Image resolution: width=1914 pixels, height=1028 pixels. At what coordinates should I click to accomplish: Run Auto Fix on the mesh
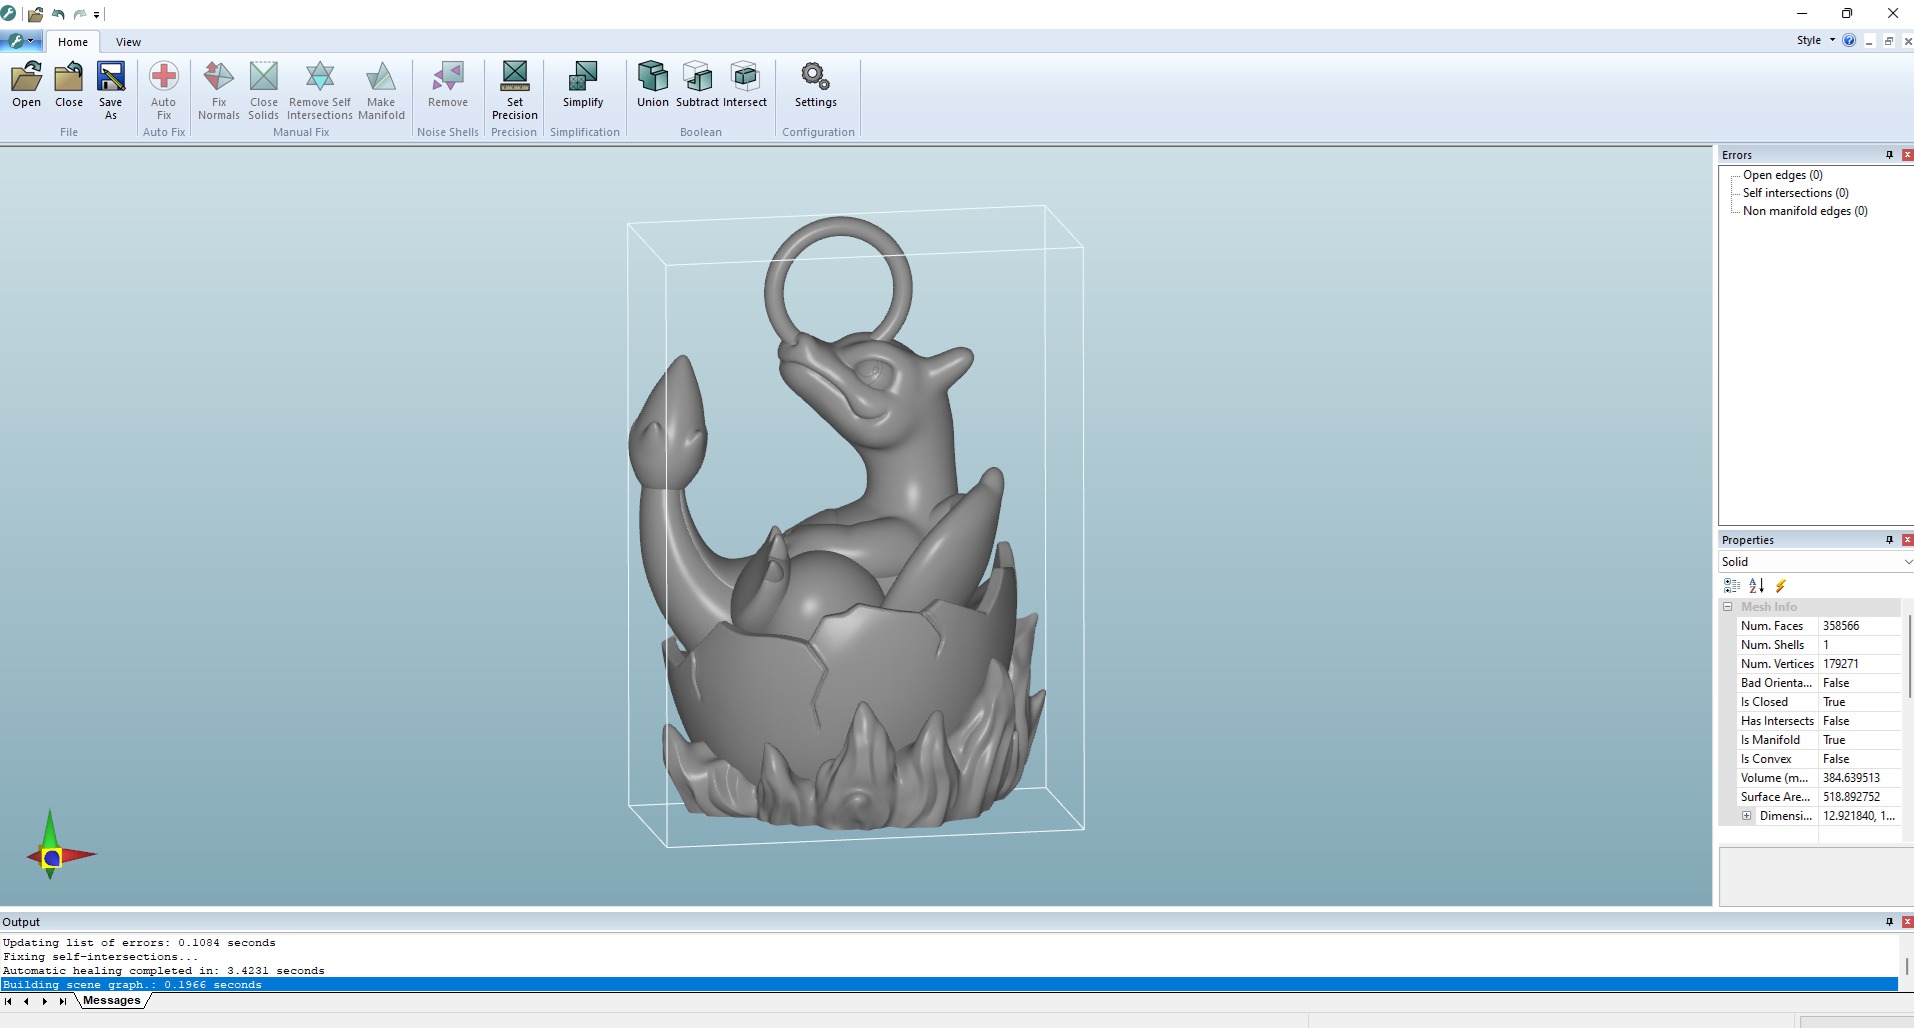coord(163,91)
